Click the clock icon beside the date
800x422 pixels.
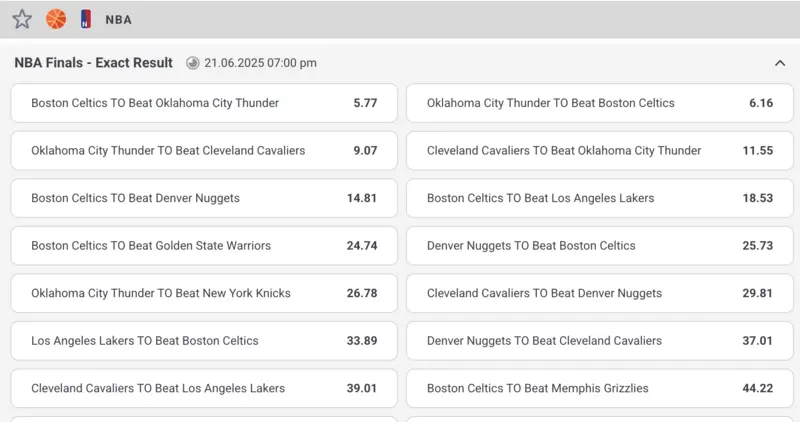click(193, 63)
